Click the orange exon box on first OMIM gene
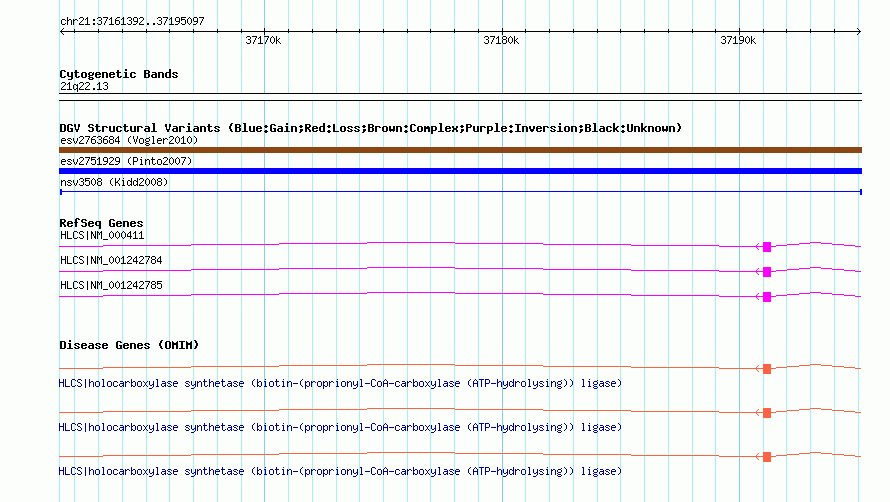890x502 pixels. tap(767, 369)
